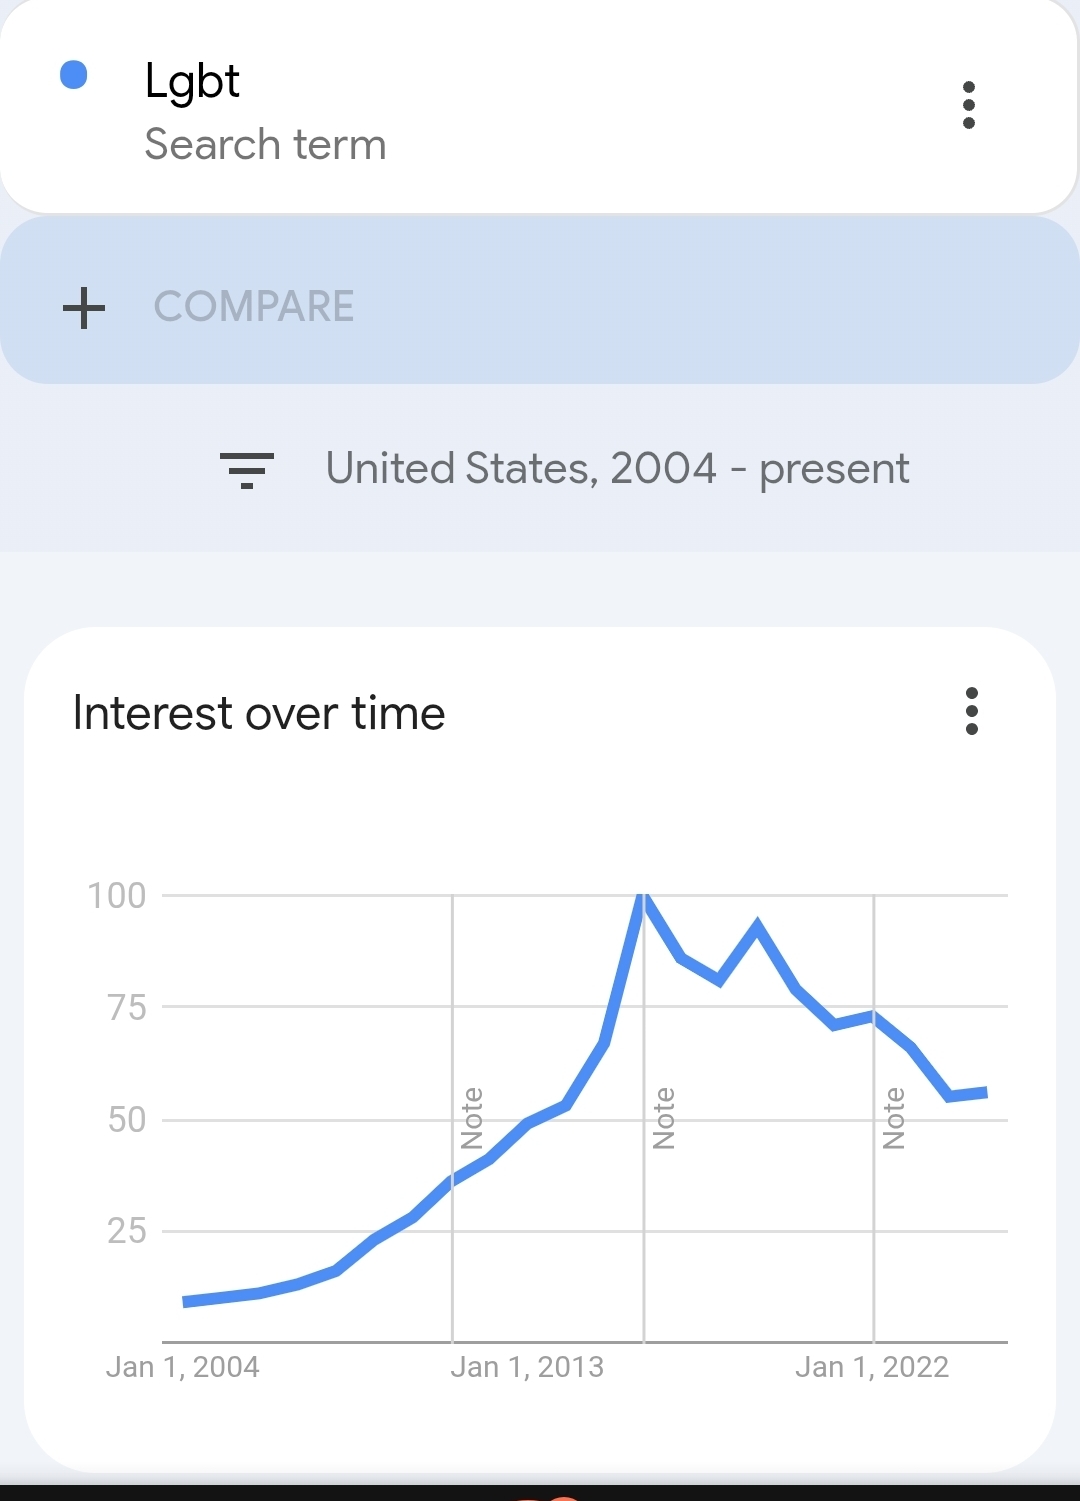Image resolution: width=1080 pixels, height=1501 pixels.
Task: Click the Jan 1, 2004 axis label
Action: [x=183, y=1367]
